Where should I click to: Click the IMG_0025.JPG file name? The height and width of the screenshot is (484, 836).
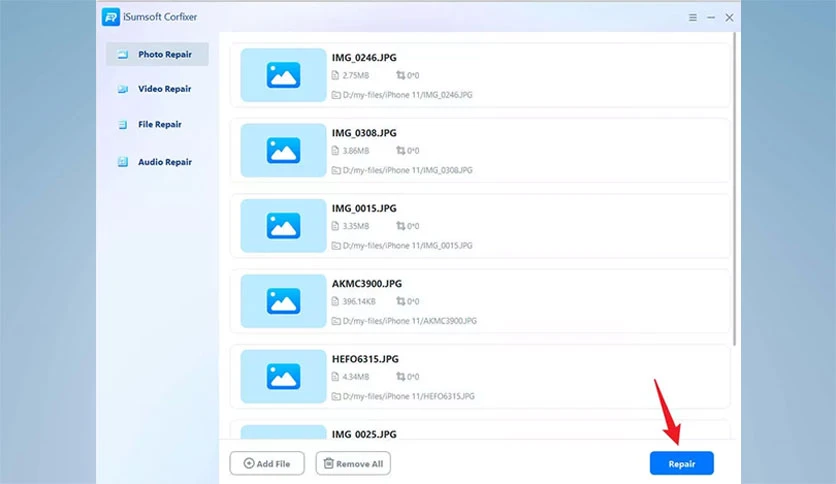(364, 434)
